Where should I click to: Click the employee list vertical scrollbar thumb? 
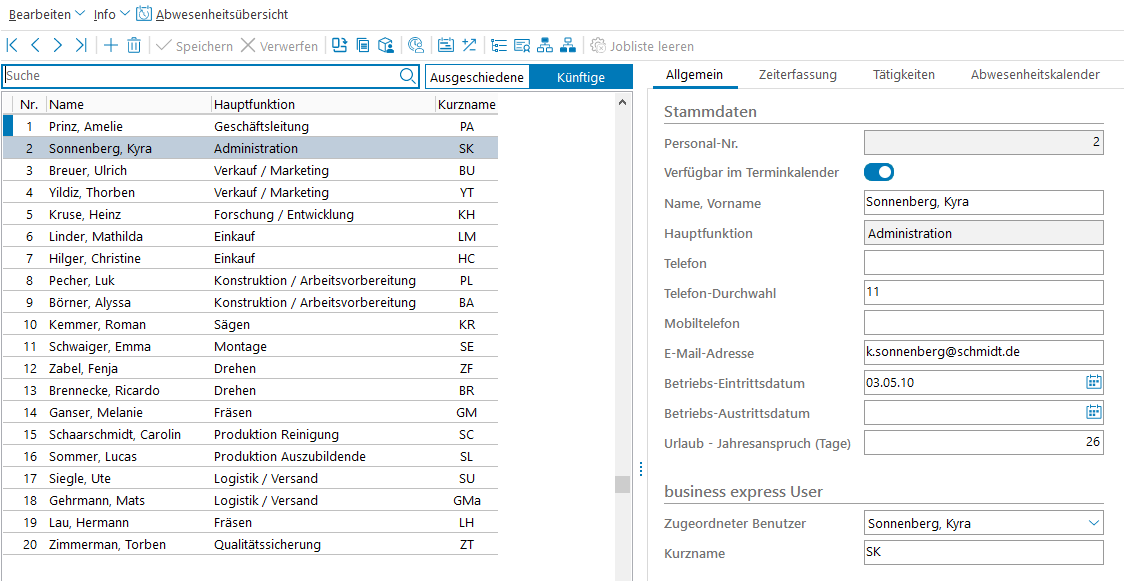click(x=622, y=485)
